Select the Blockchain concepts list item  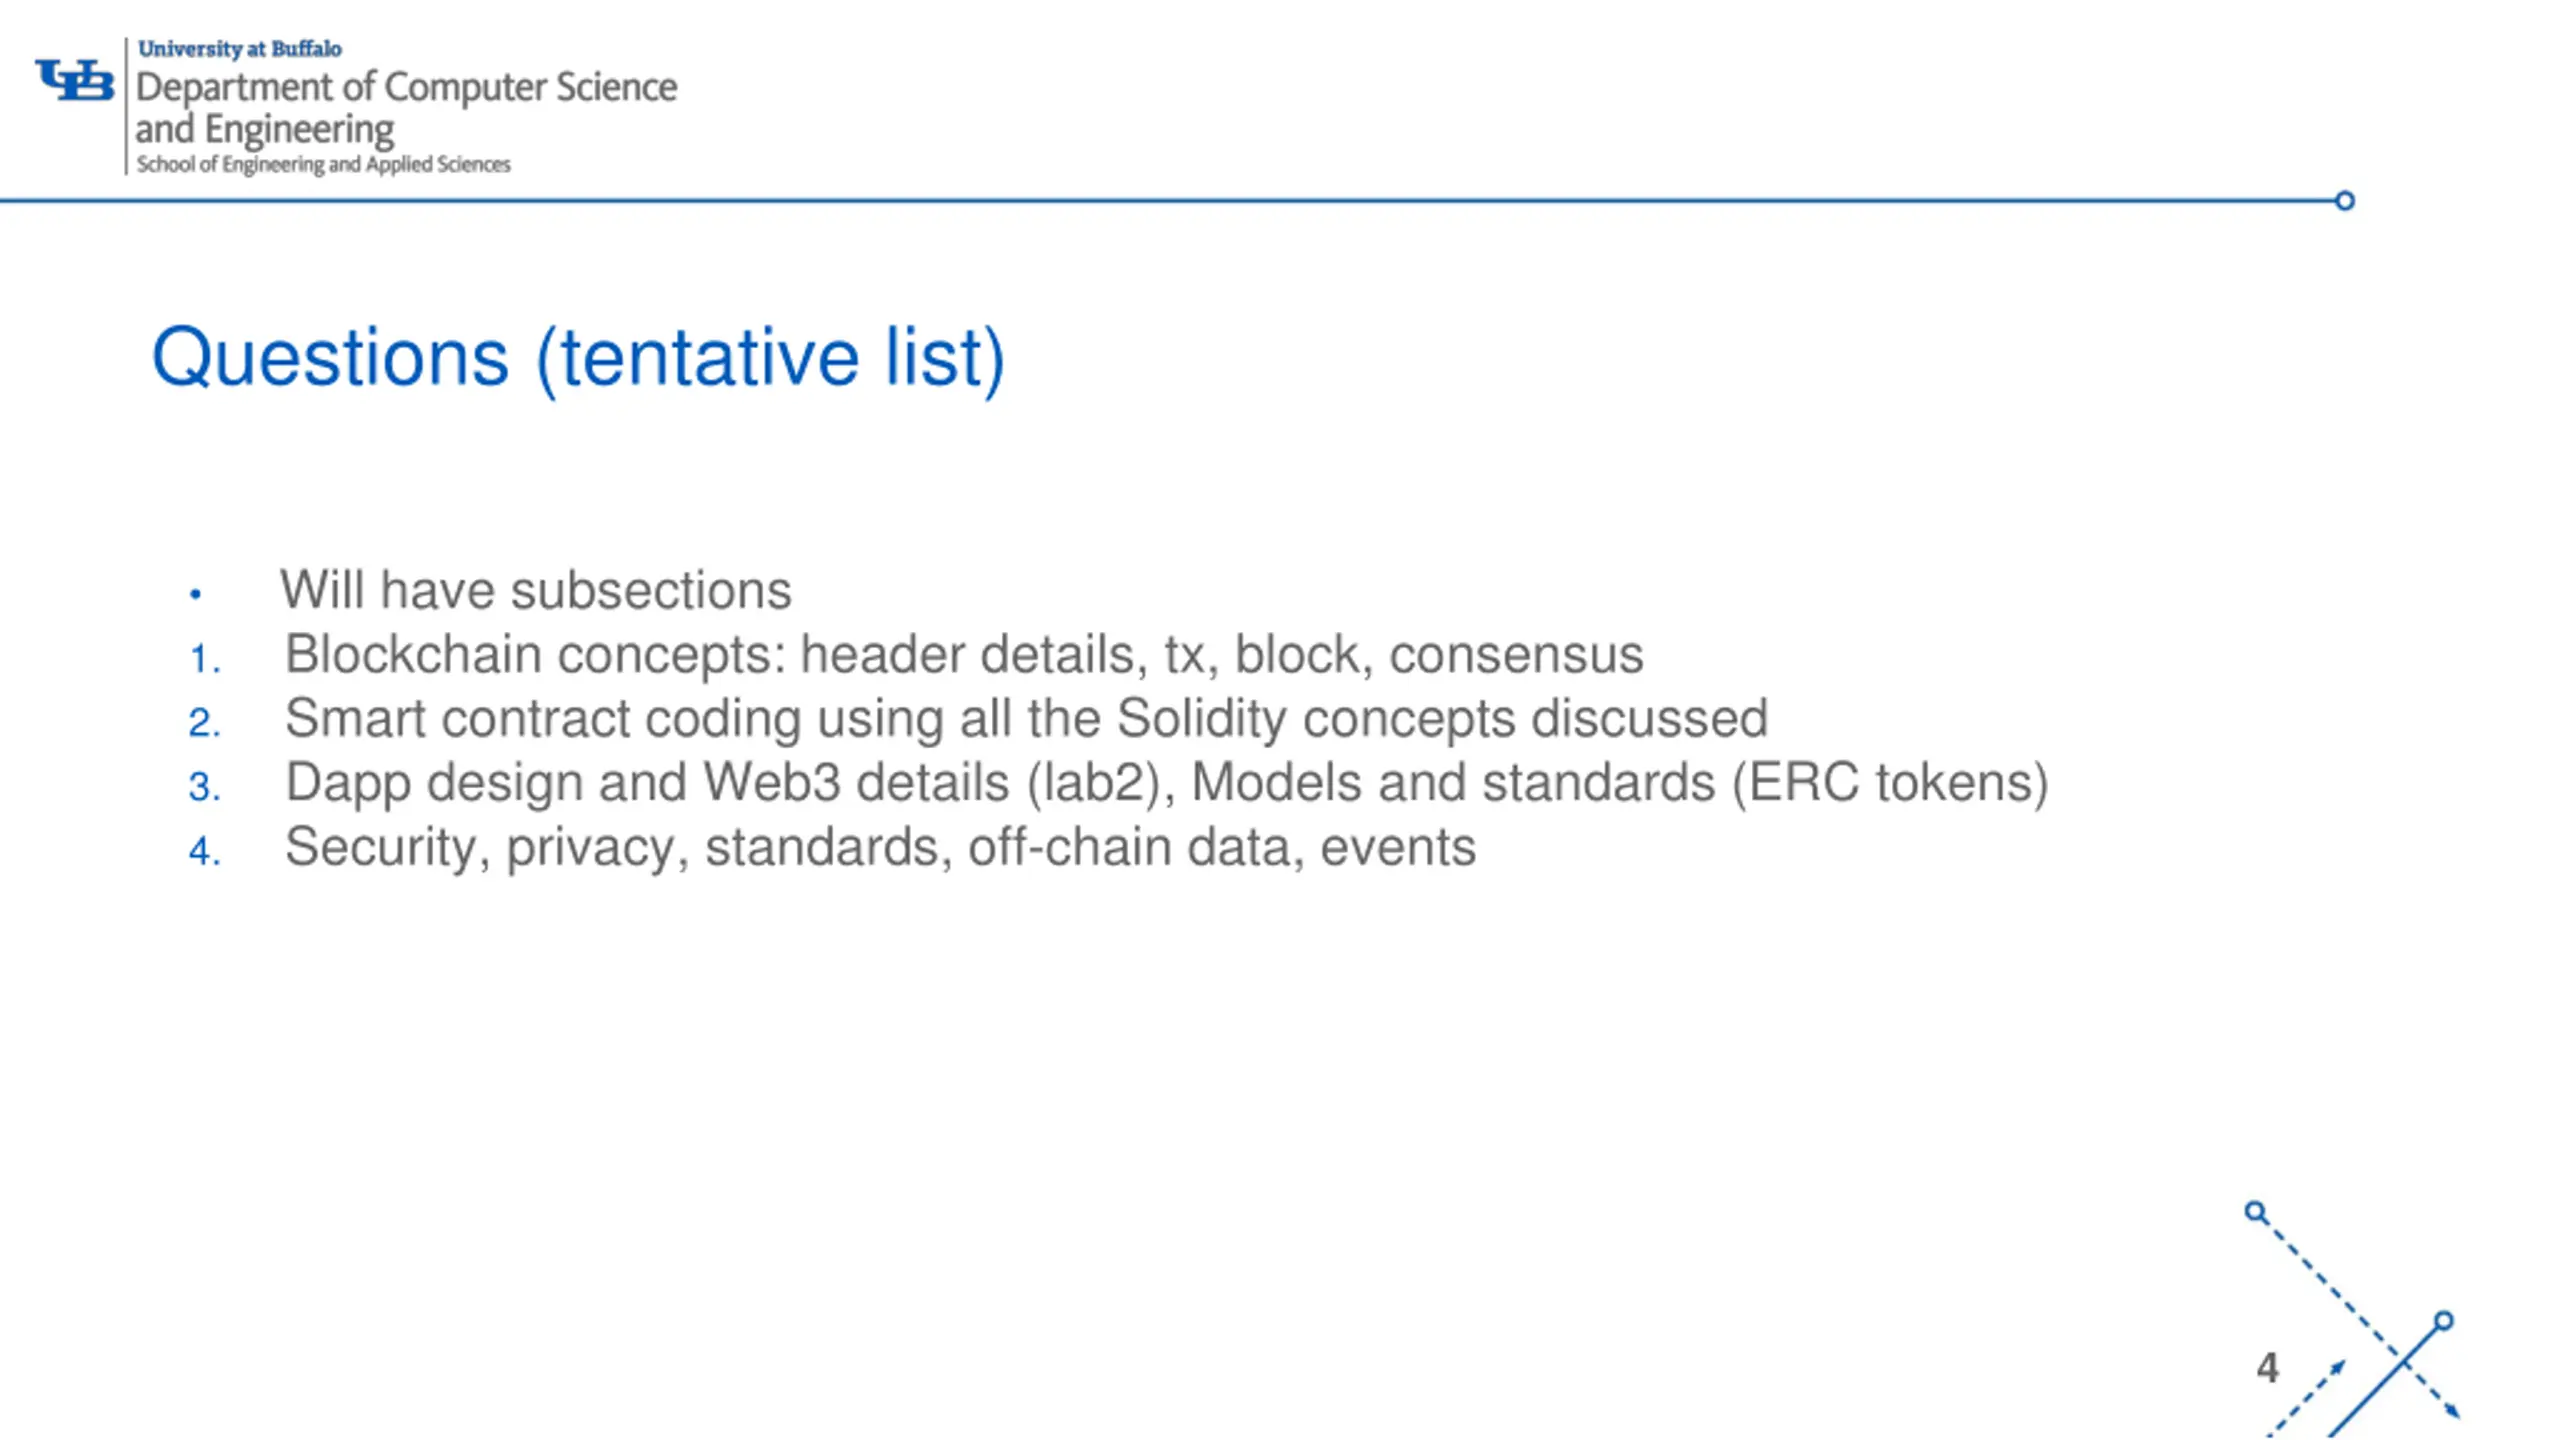964,655
